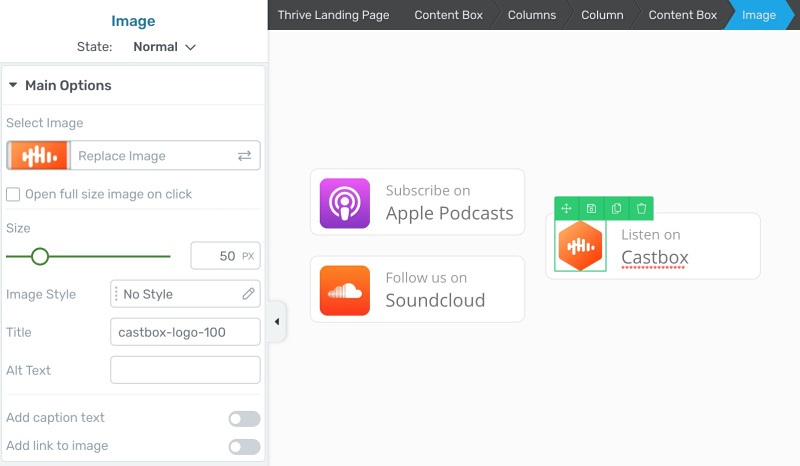
Task: Duplicate the selected image using copy icon
Action: 616,208
